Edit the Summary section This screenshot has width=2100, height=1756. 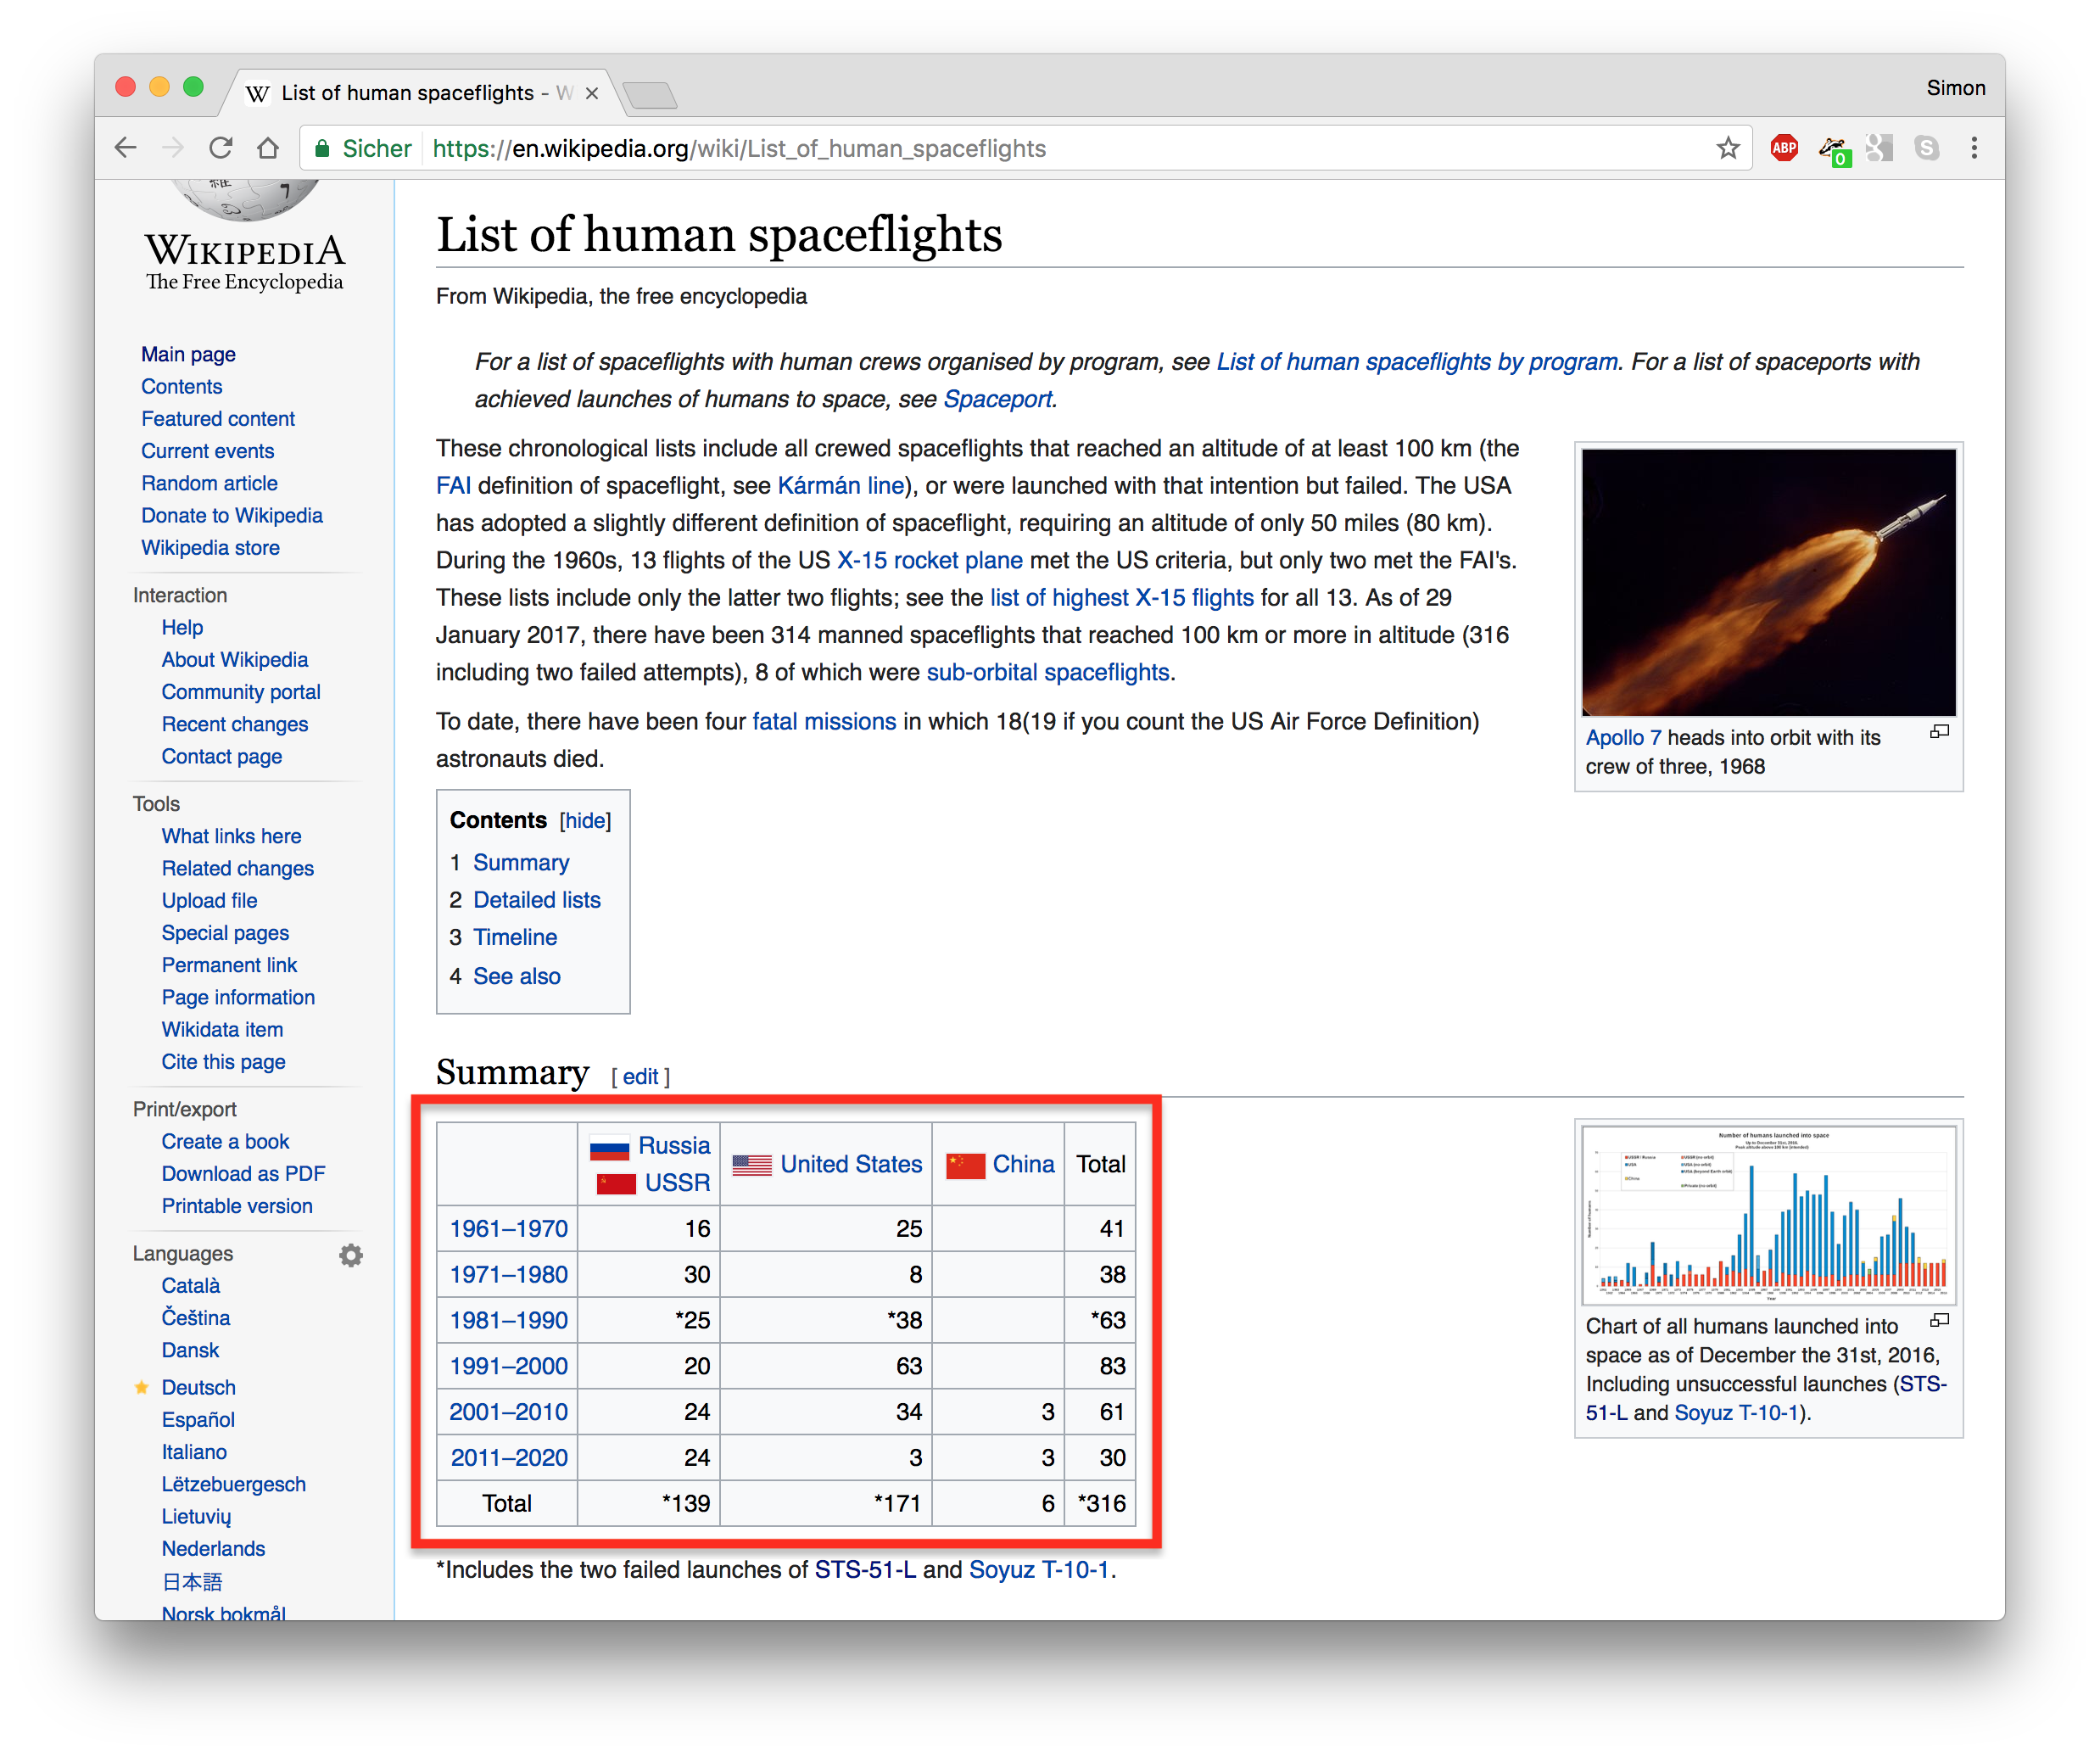[640, 1077]
